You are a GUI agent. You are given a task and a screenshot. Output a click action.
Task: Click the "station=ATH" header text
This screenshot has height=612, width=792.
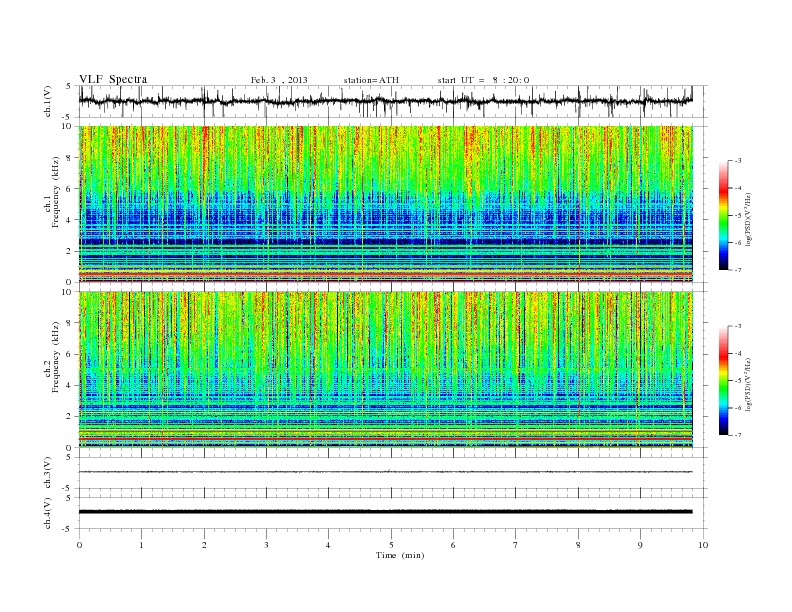(x=371, y=80)
